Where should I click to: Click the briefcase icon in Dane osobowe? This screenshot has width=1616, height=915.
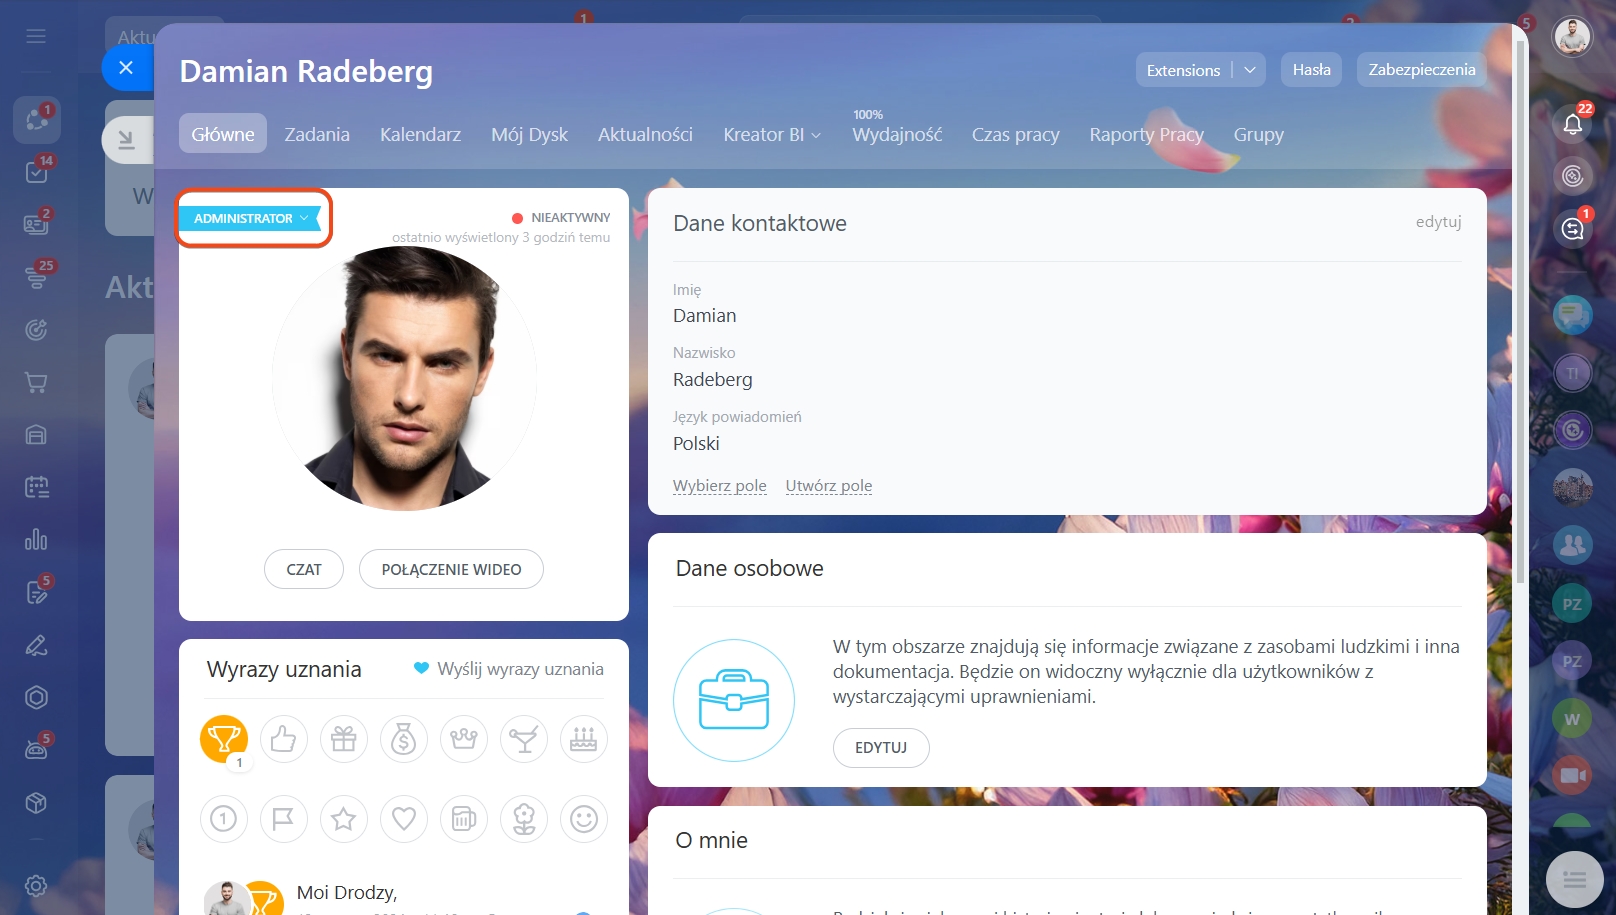[x=734, y=700]
